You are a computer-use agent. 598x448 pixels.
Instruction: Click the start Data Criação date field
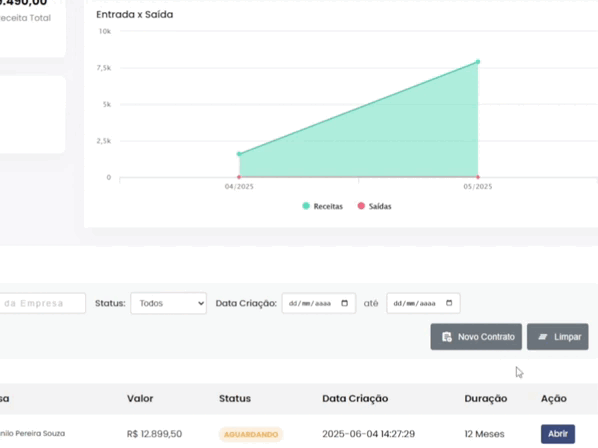coord(319,303)
